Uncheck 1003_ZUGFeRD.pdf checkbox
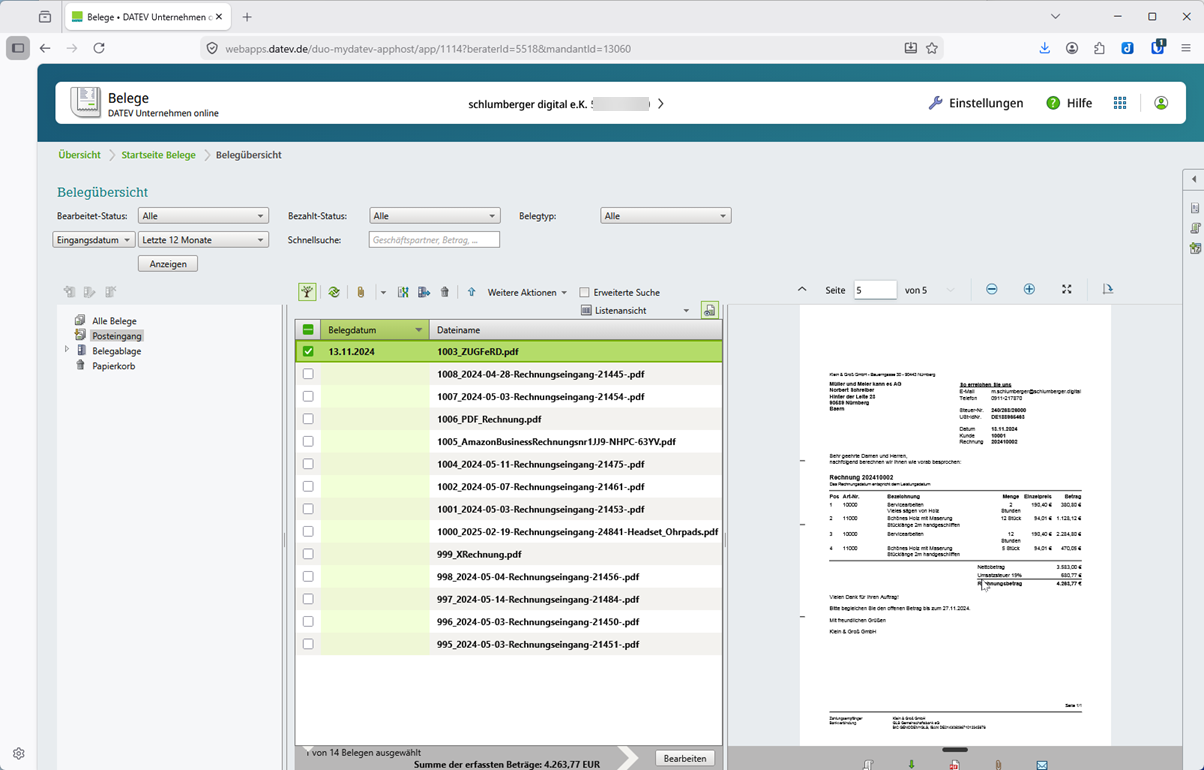The width and height of the screenshot is (1204, 770). click(308, 352)
